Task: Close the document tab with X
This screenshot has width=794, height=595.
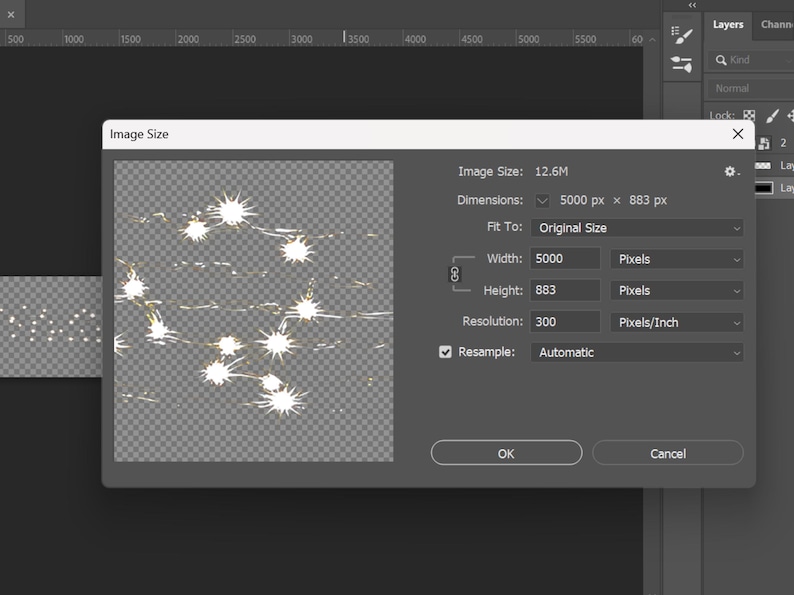Action: coord(11,15)
